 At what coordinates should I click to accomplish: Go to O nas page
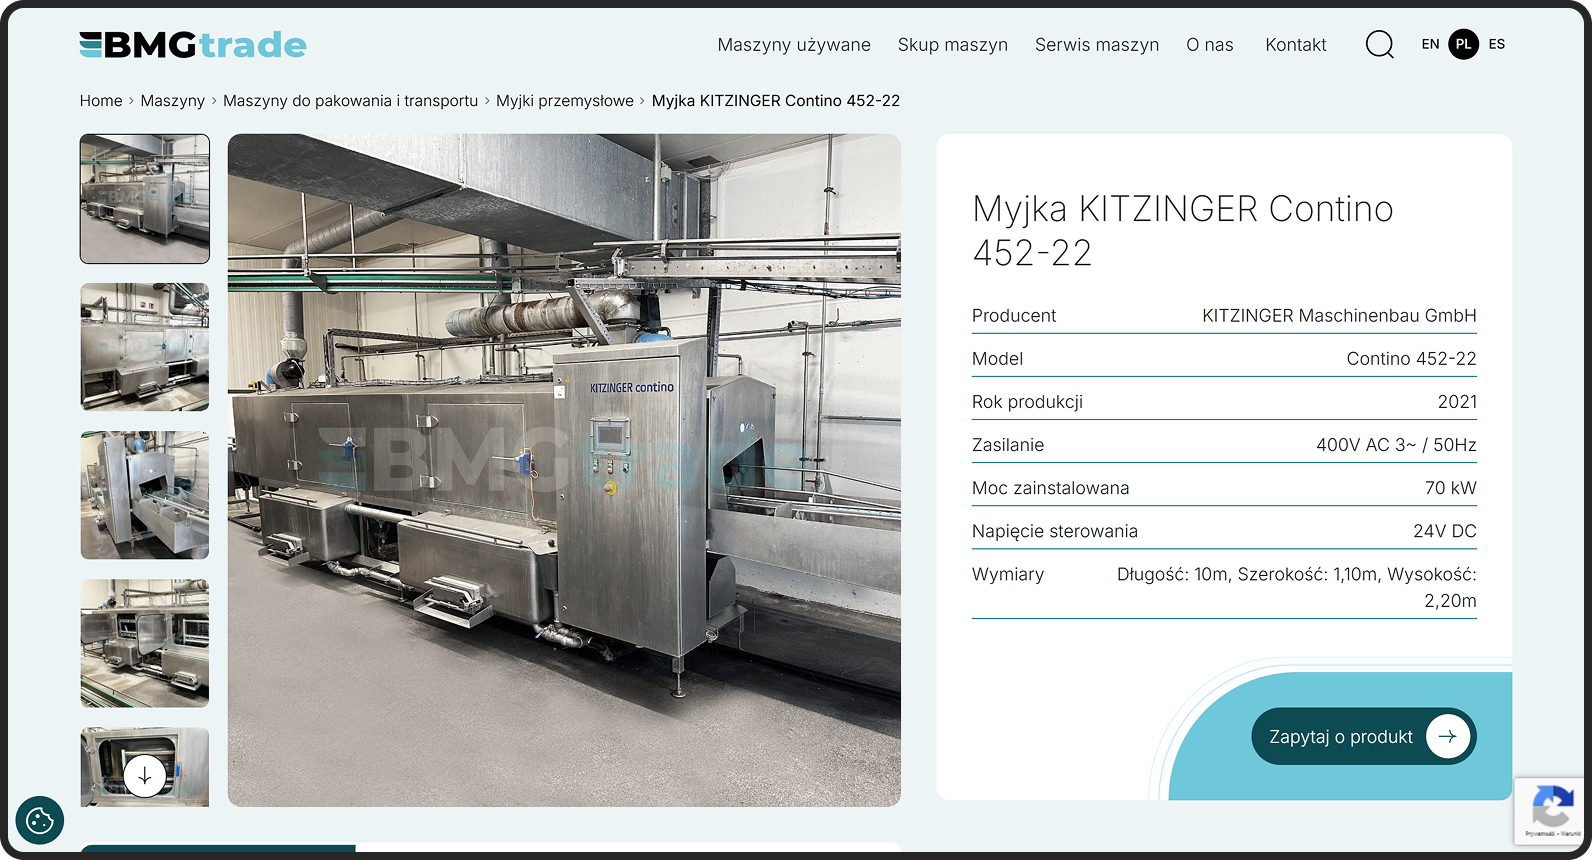point(1210,45)
